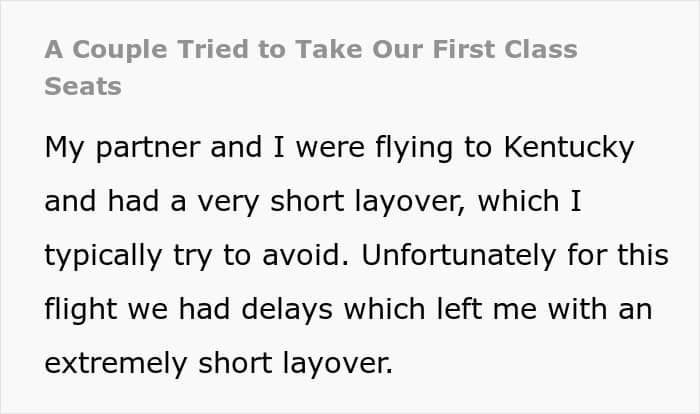700x414 pixels.
Task: Click the word 'delays' in the paragraph
Action: pos(287,309)
